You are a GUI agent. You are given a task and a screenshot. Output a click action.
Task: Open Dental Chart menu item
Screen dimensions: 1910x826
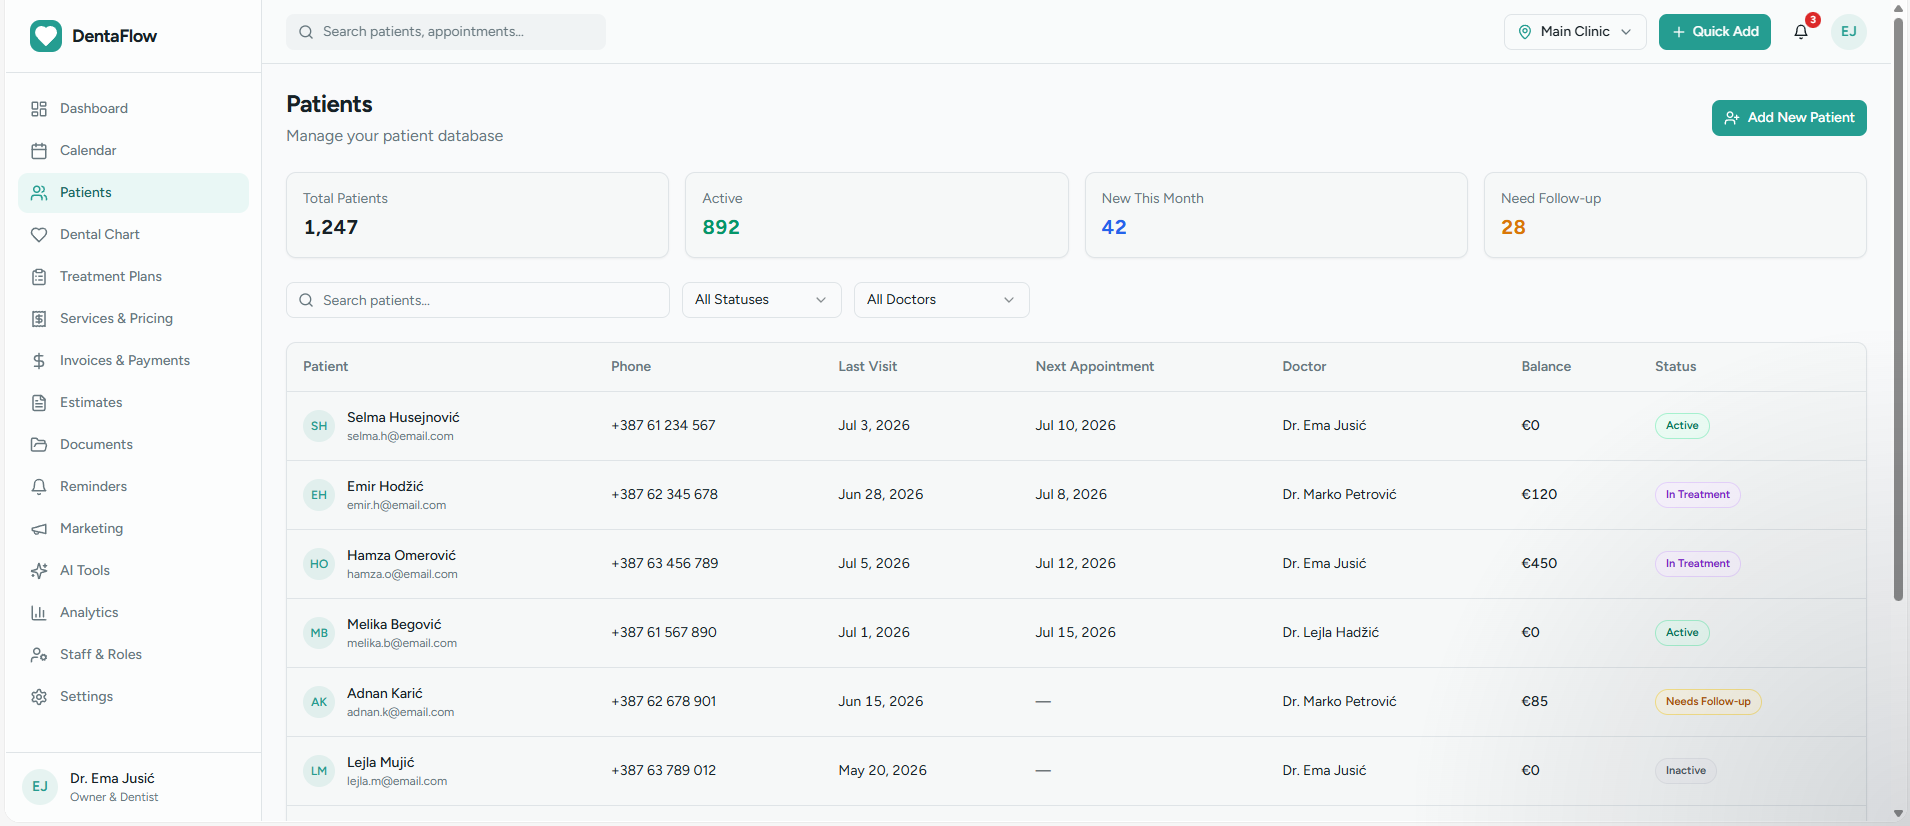[133, 235]
